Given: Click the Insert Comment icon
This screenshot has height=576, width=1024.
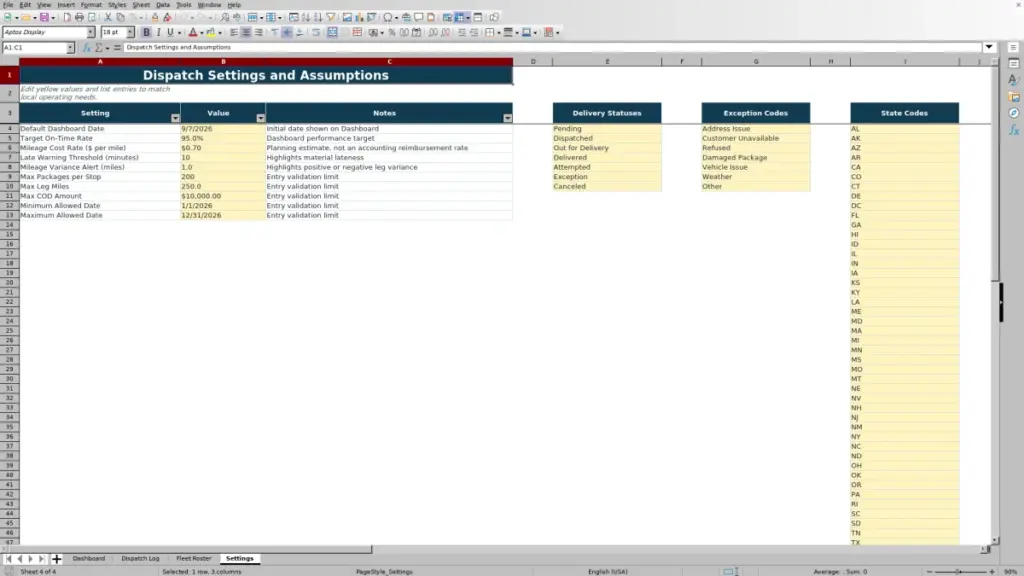Looking at the screenshot, I should tap(419, 17).
